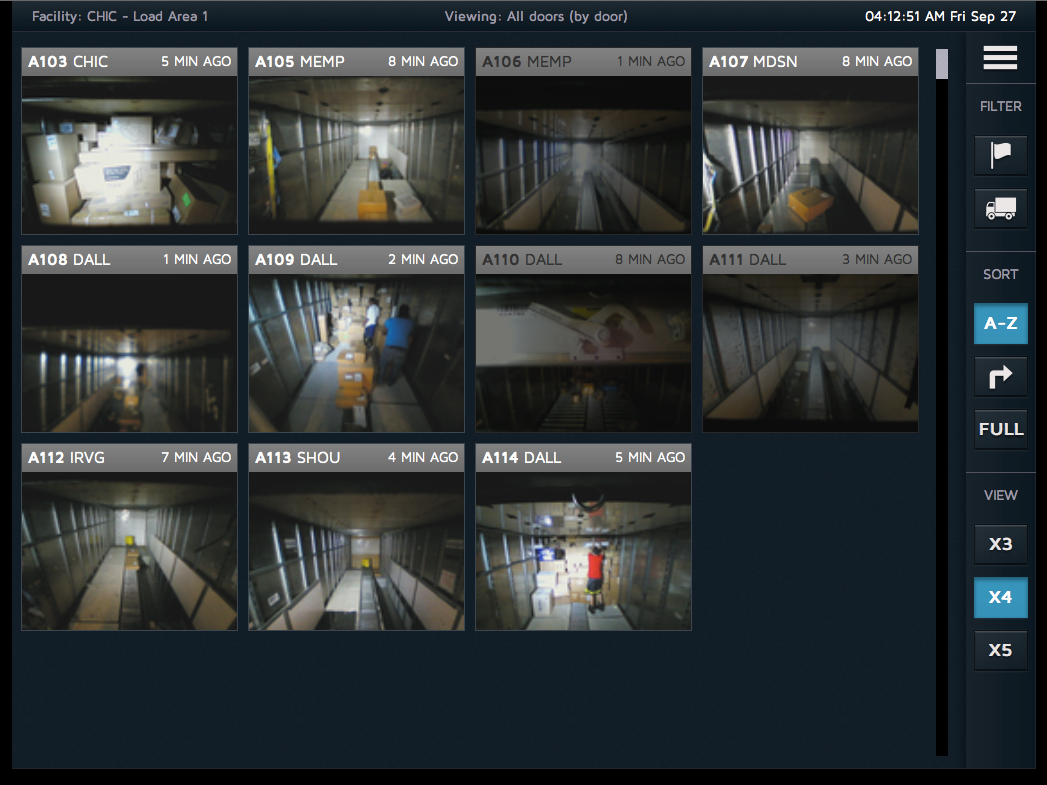This screenshot has height=785, width=1047.
Task: Switch view to X3 columns
Action: click(1000, 544)
